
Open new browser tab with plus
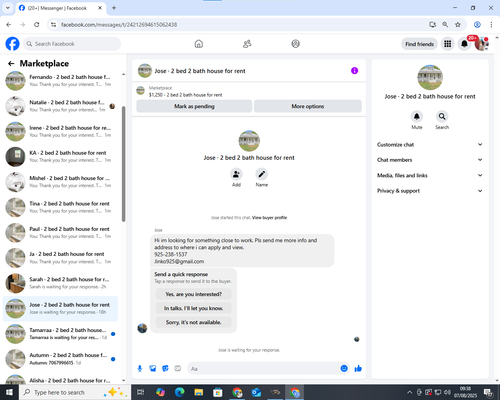pos(114,8)
